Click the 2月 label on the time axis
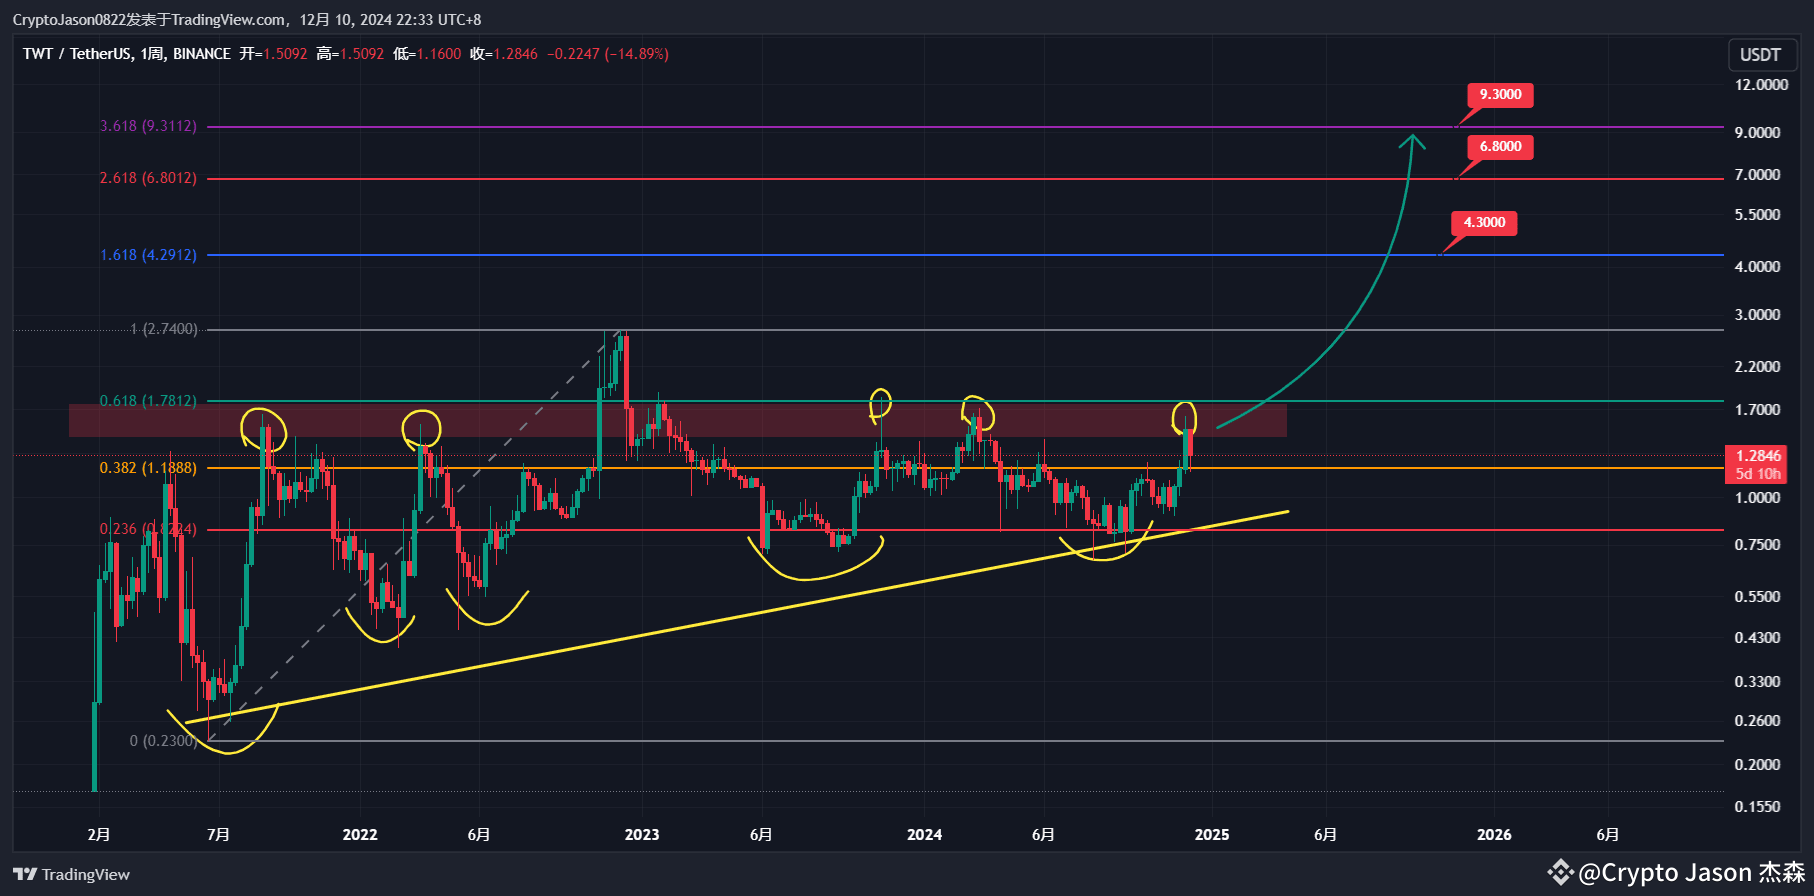The width and height of the screenshot is (1814, 896). [x=99, y=835]
